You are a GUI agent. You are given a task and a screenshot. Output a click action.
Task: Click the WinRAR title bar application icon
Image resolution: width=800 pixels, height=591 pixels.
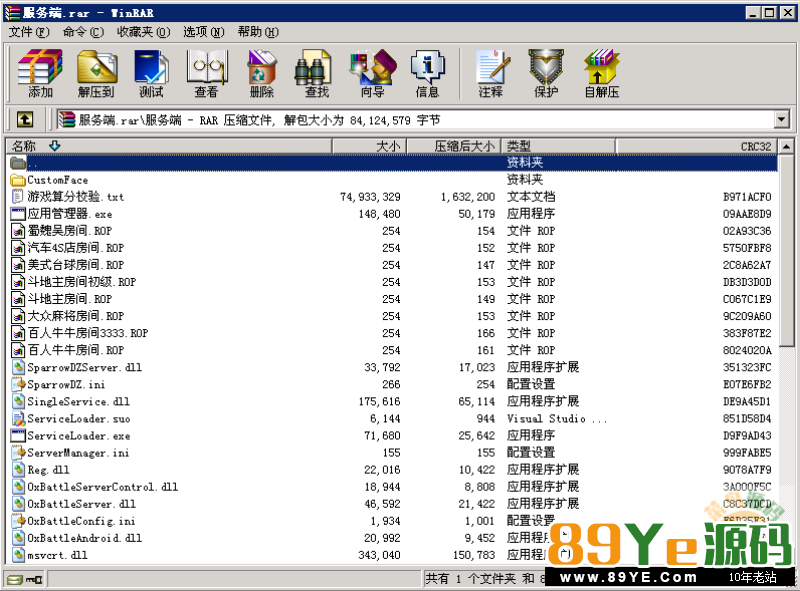click(12, 13)
